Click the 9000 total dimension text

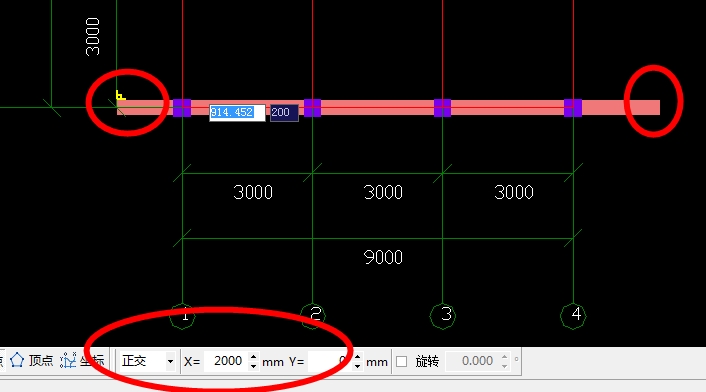(383, 257)
